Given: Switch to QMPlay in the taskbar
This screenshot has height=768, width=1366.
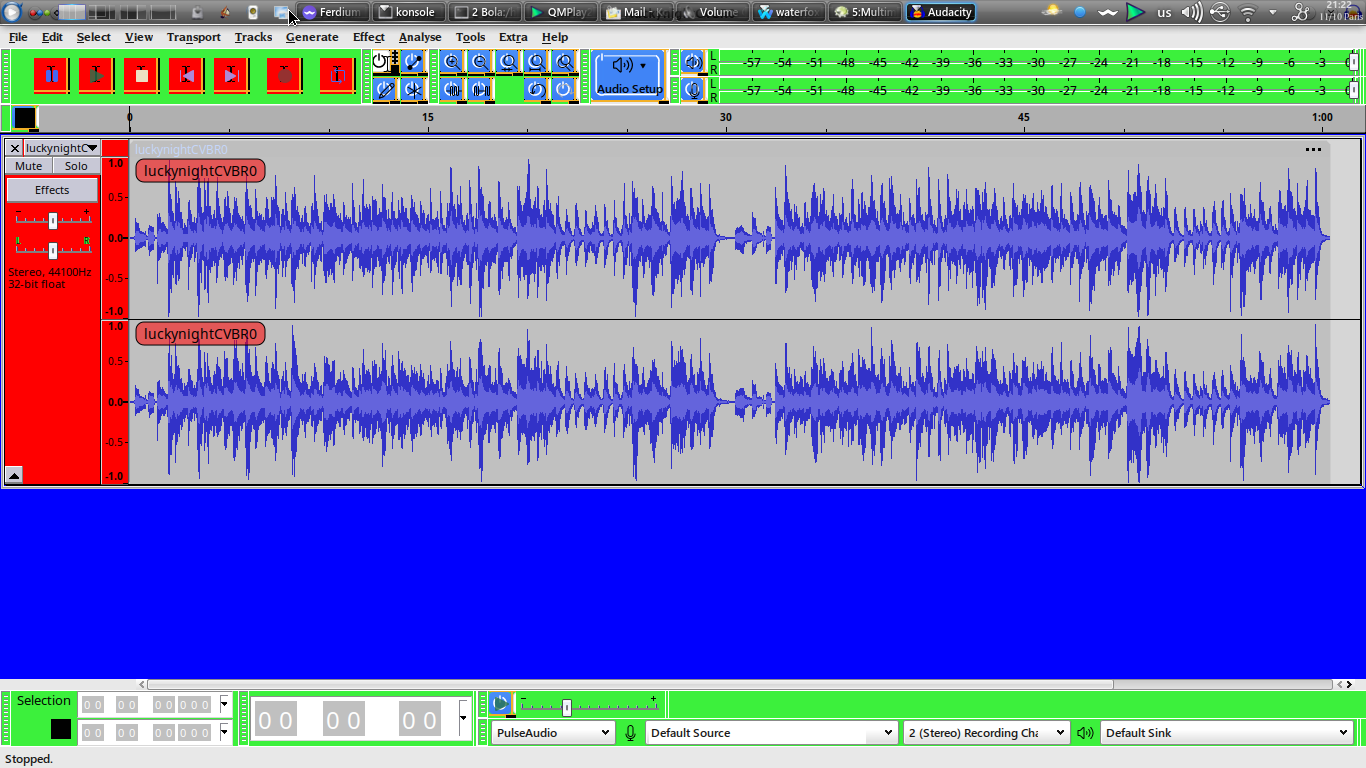Looking at the screenshot, I should 561,12.
